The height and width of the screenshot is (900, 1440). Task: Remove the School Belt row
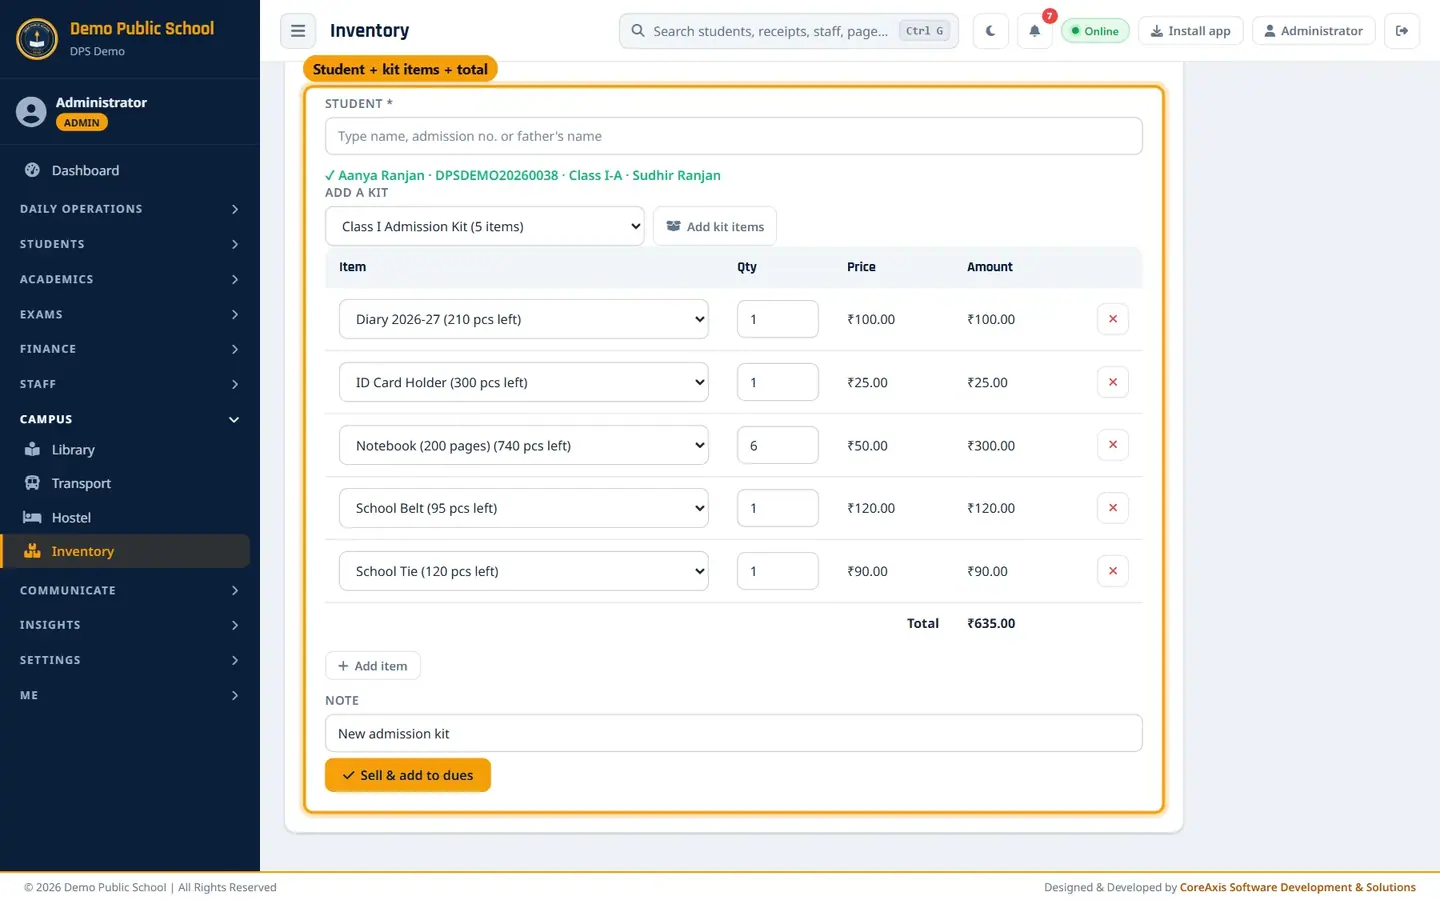point(1113,508)
